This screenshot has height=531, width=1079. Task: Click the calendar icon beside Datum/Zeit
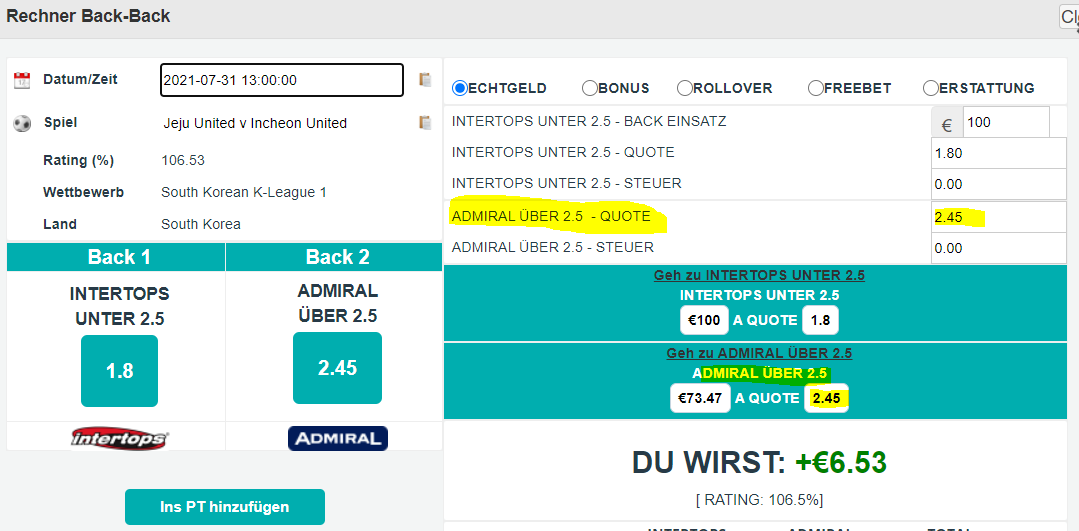pyautogui.click(x=22, y=80)
